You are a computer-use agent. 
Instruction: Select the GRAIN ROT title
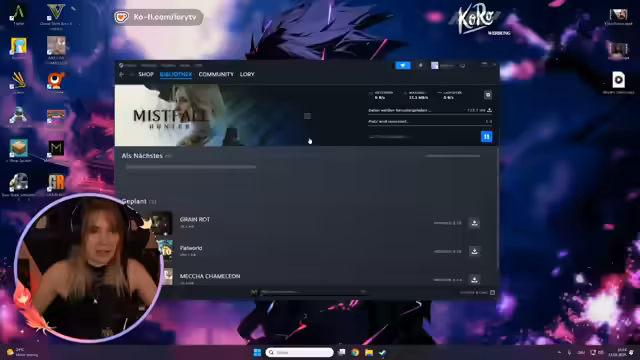195,220
